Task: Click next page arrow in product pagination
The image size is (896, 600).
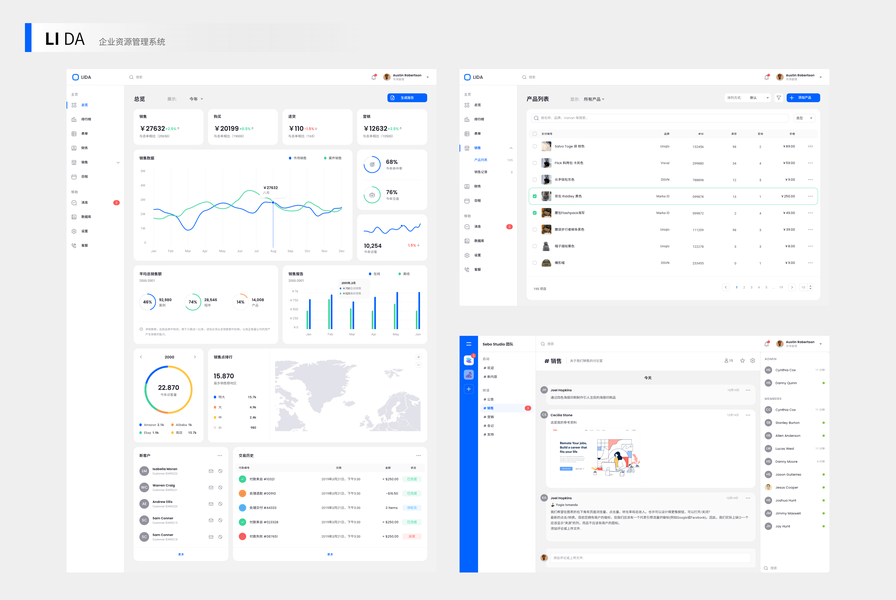Action: coord(792,287)
